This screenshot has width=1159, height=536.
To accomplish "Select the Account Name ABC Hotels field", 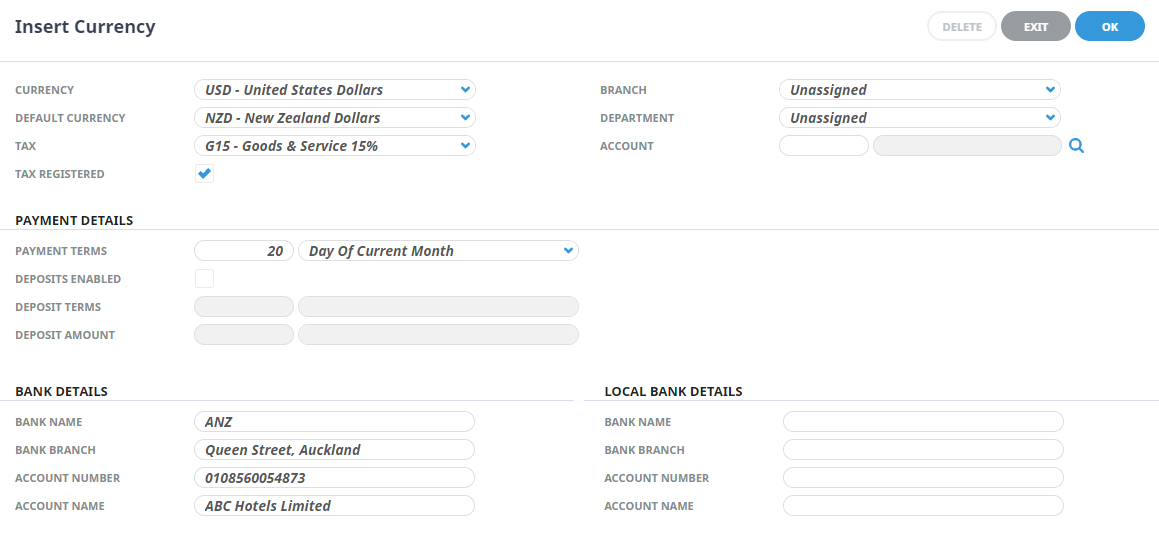I will (334, 506).
